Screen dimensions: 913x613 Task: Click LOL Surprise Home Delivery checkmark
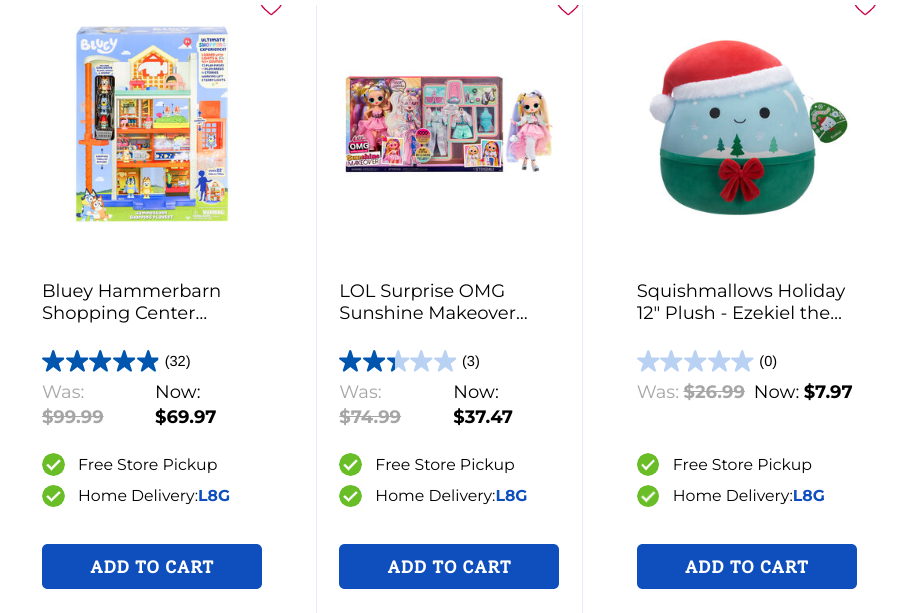[351, 496]
